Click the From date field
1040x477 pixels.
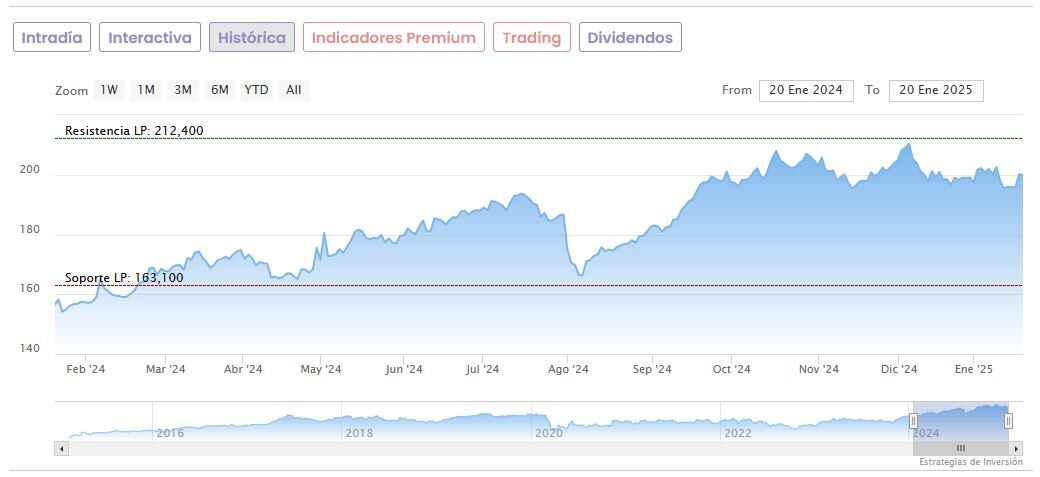tap(806, 90)
